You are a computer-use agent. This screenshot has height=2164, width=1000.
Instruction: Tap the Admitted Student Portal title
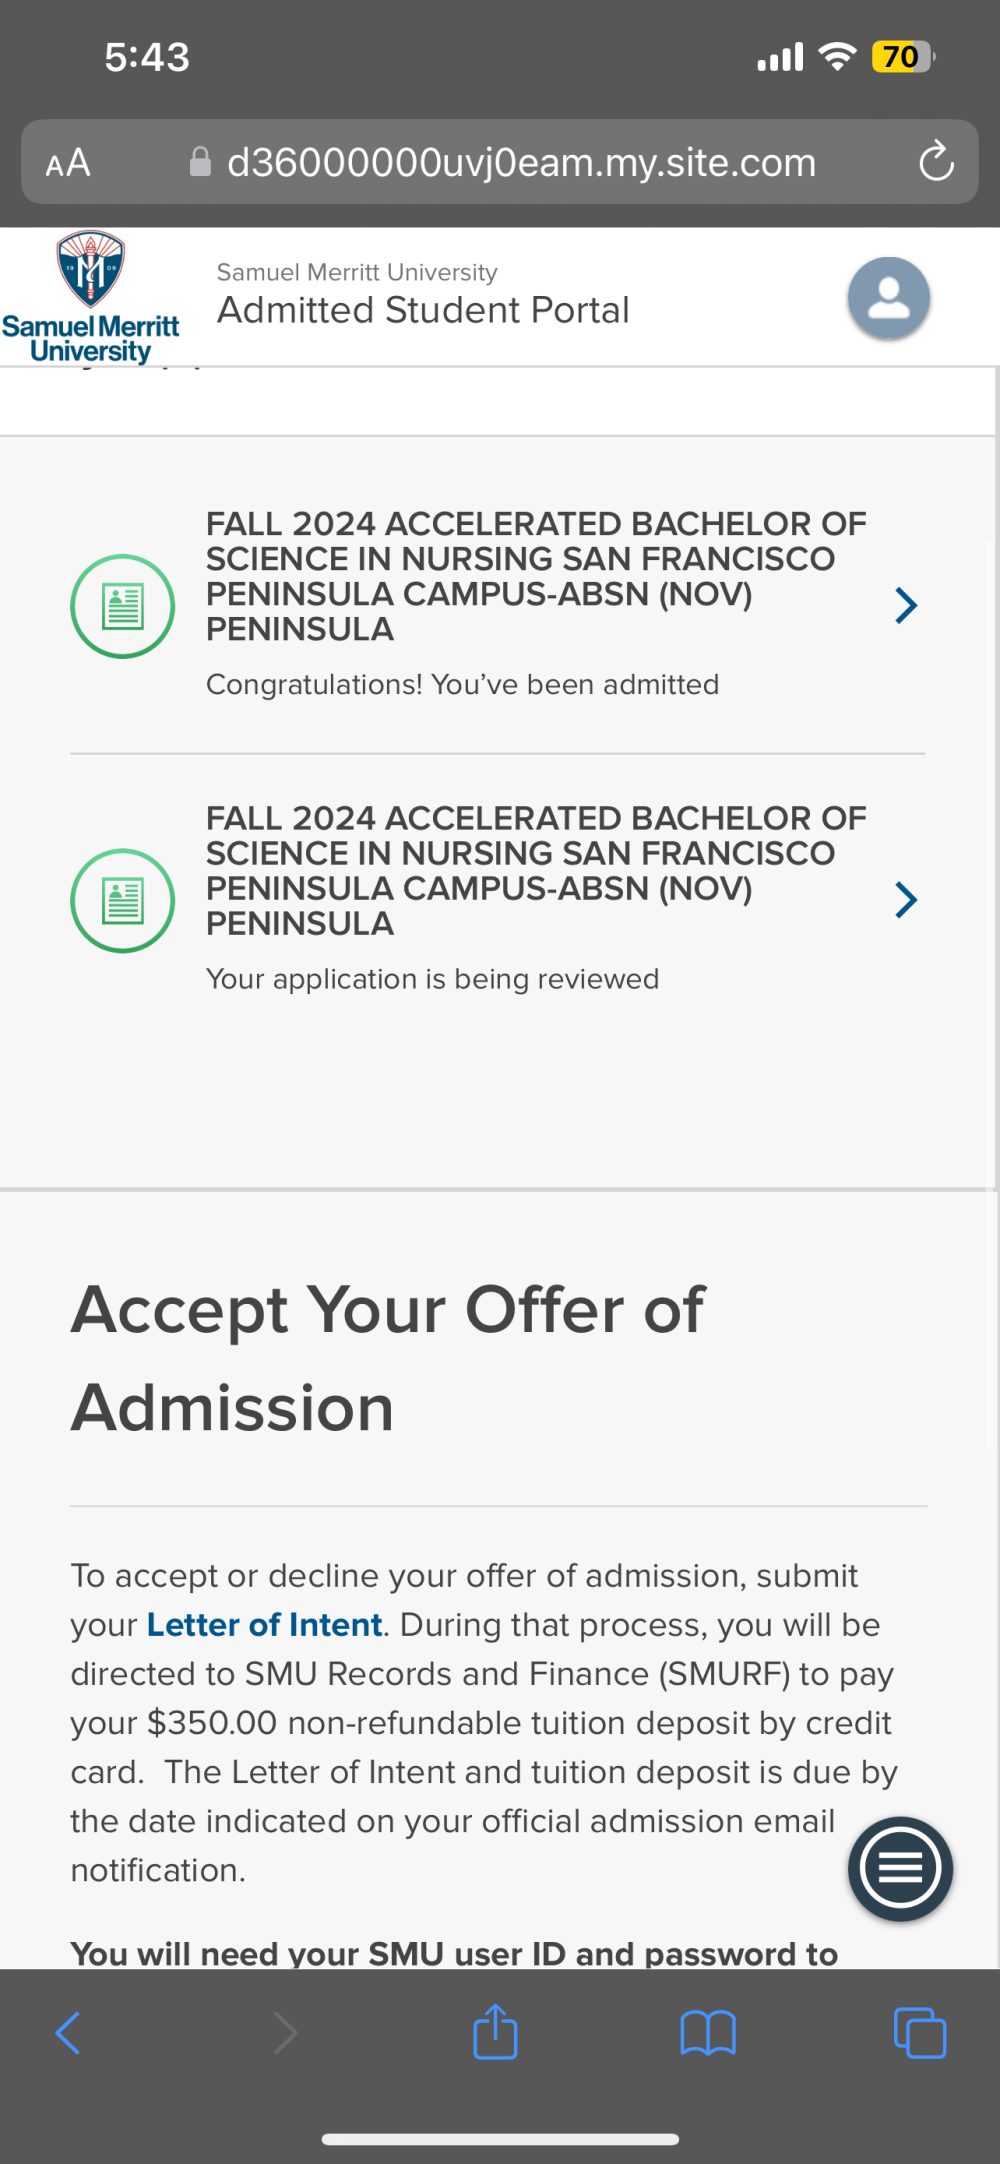(423, 310)
